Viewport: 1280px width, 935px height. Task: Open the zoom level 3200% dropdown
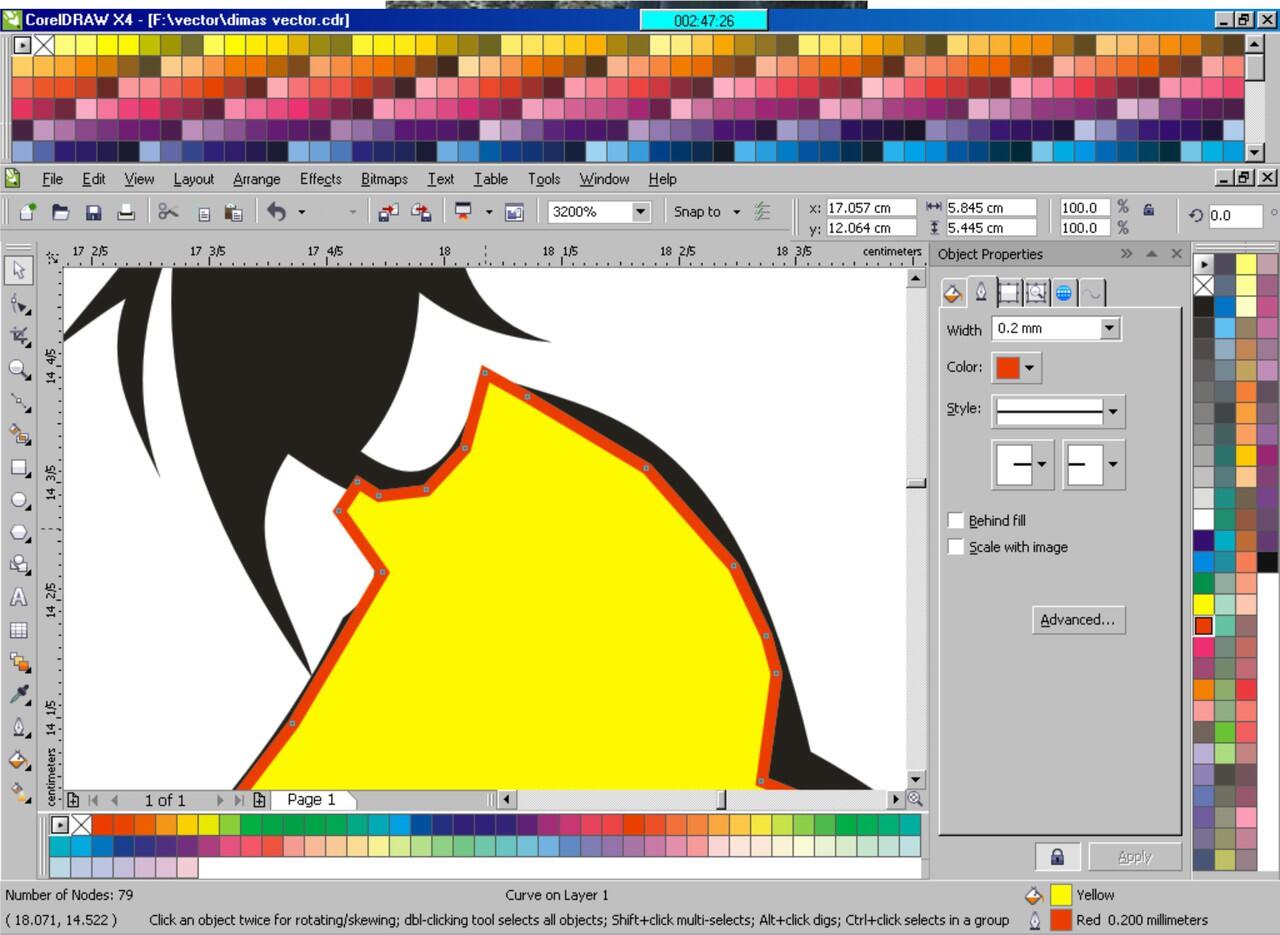(x=641, y=212)
